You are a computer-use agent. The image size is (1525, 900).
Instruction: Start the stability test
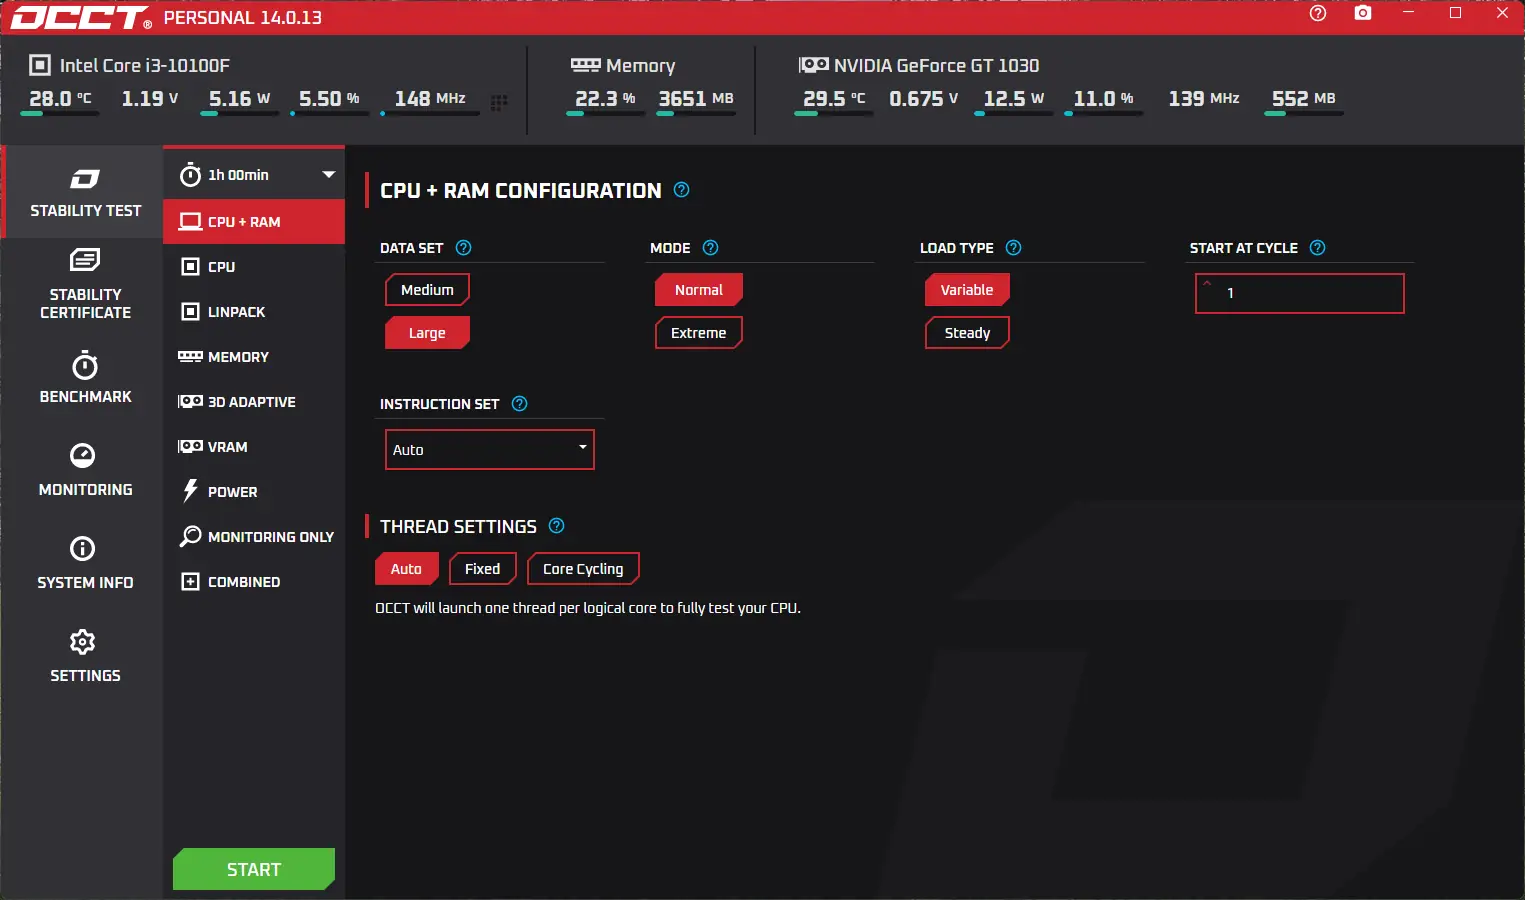pyautogui.click(x=254, y=869)
